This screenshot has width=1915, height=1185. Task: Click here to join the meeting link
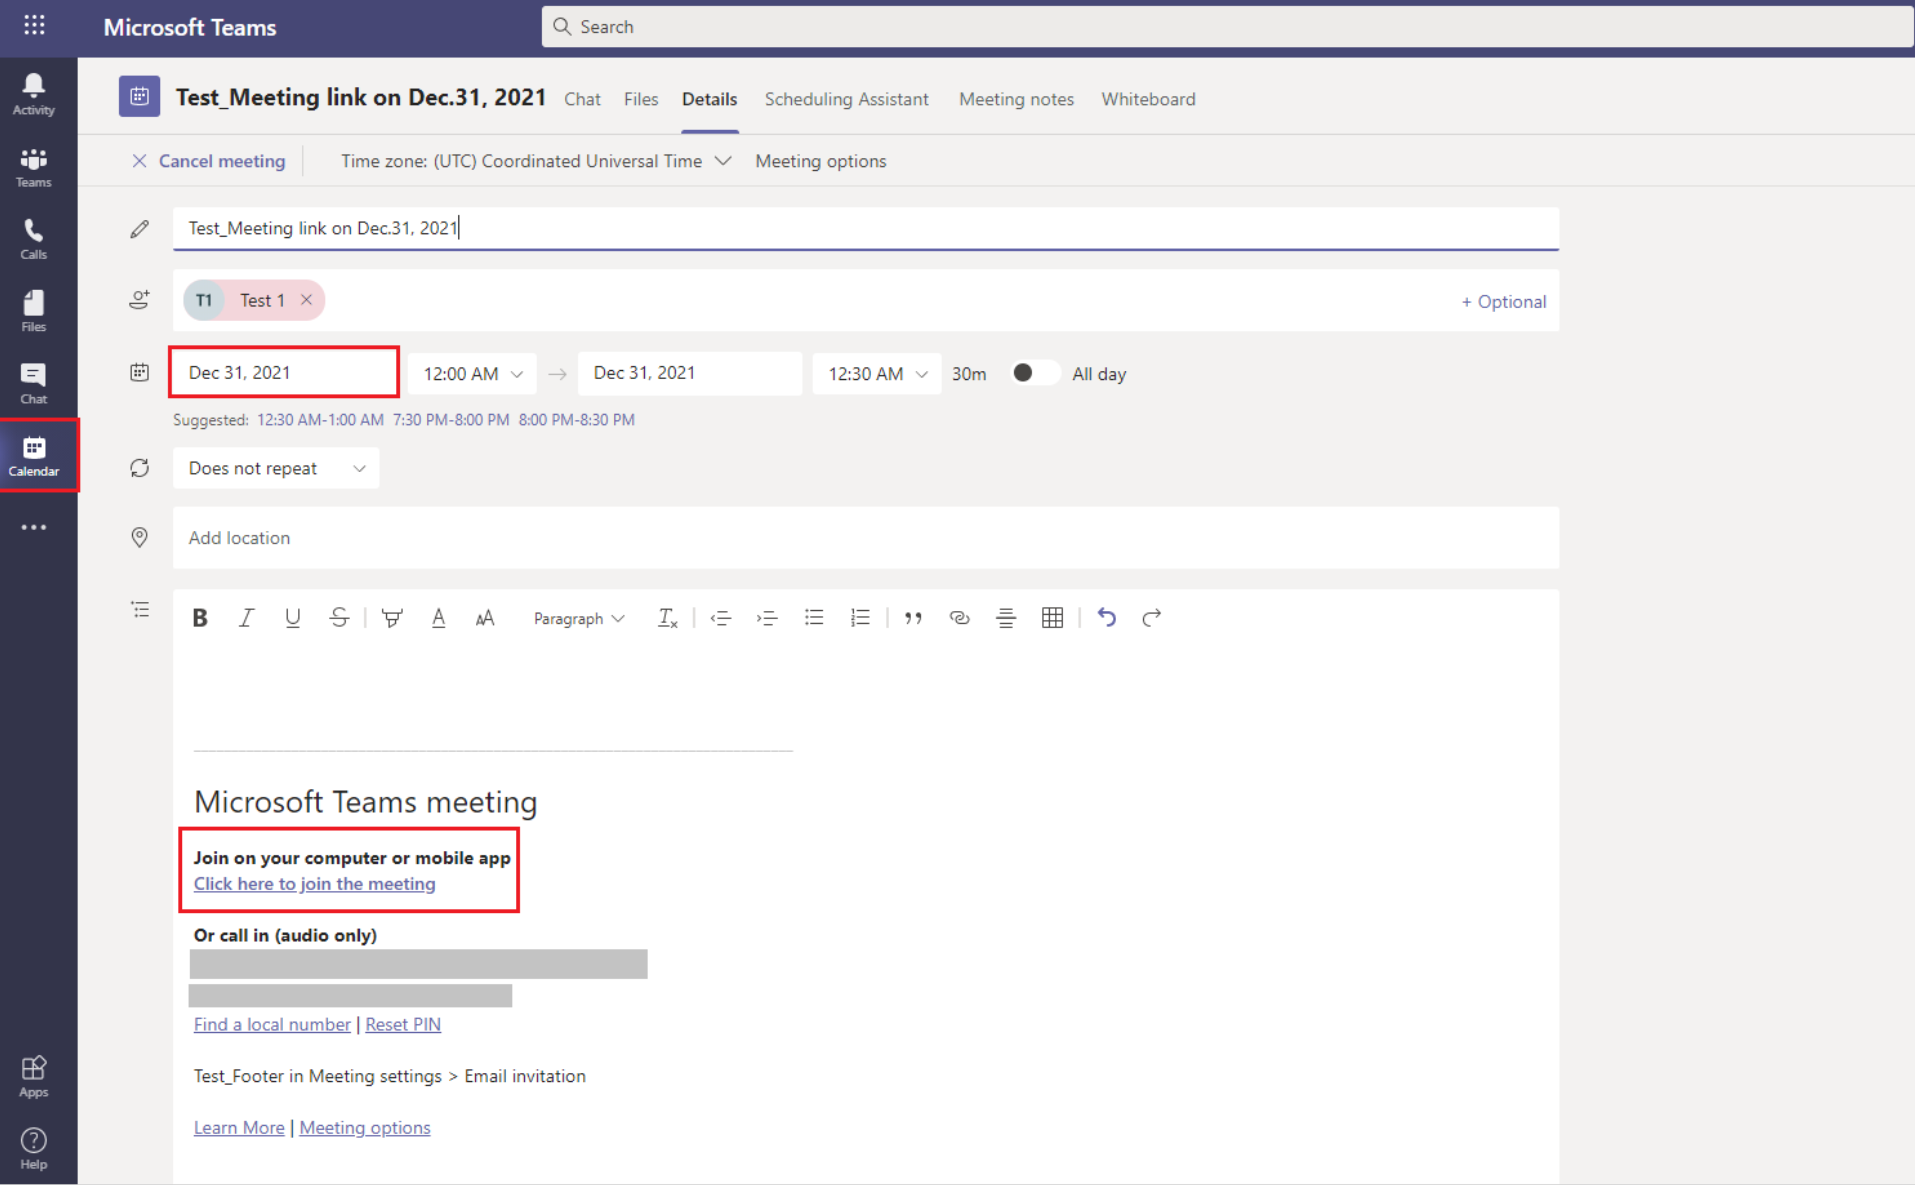point(314,884)
